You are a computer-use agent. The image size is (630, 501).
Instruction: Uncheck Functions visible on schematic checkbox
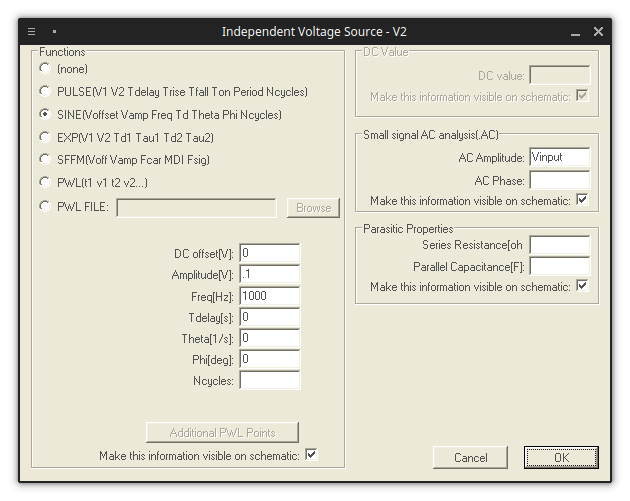(x=311, y=455)
